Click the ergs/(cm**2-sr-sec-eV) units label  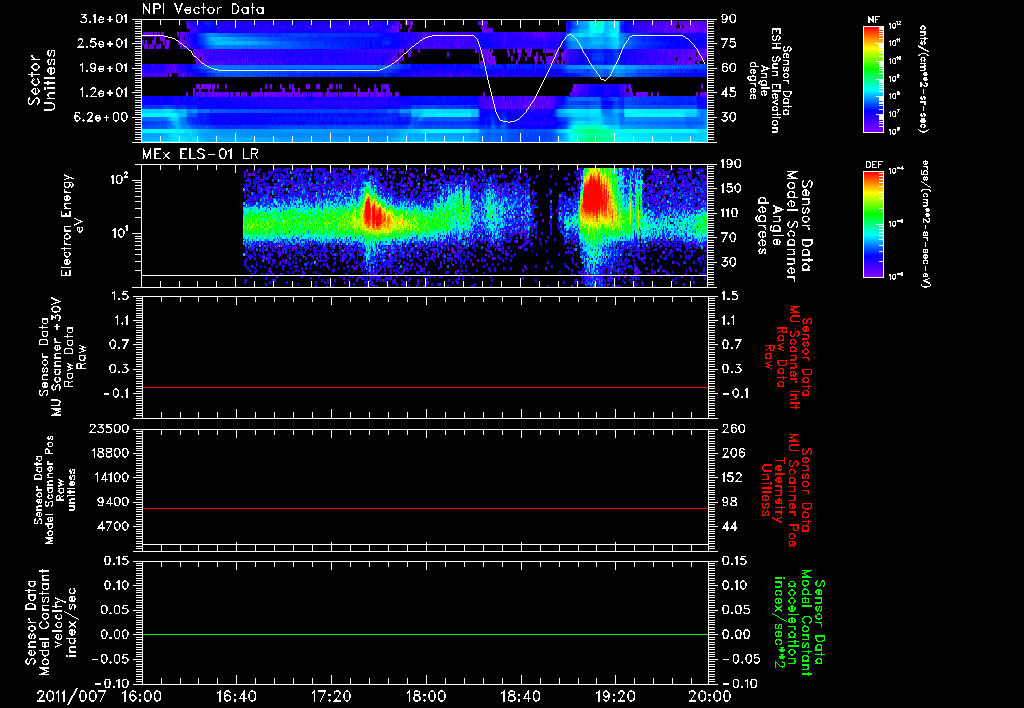[x=925, y=223]
